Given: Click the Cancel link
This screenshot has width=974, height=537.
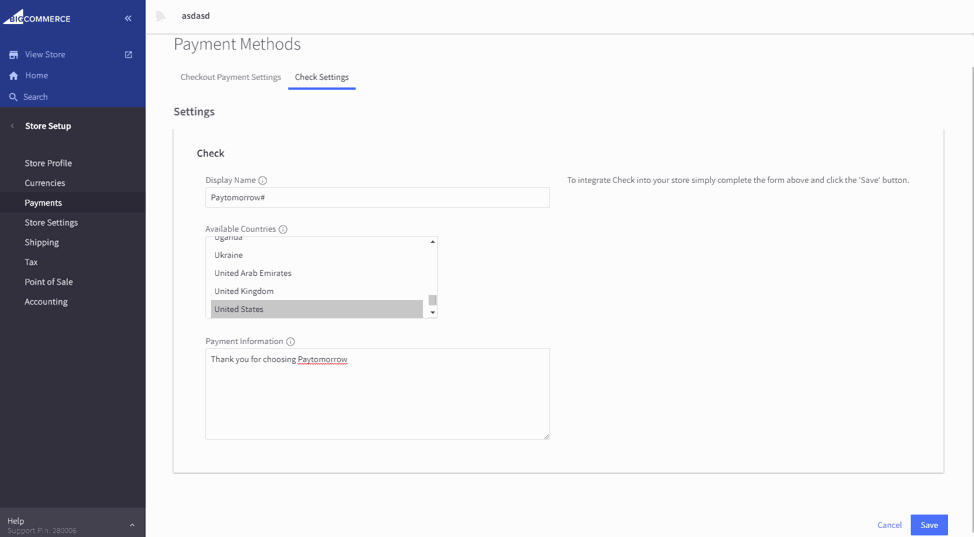Looking at the screenshot, I should click(x=890, y=525).
